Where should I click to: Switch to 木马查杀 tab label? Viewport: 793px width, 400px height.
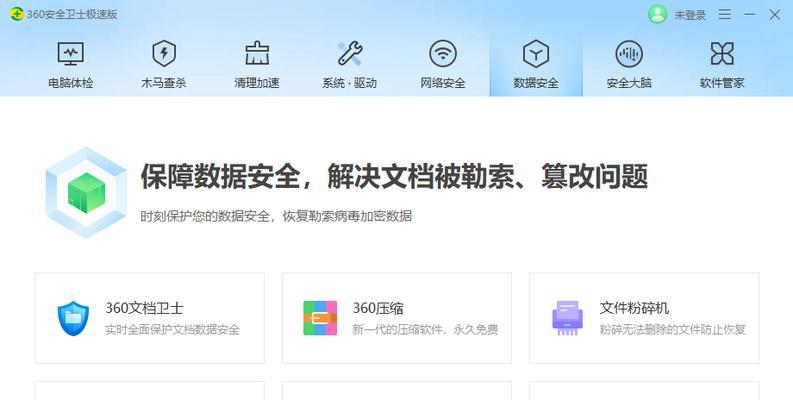[x=164, y=83]
